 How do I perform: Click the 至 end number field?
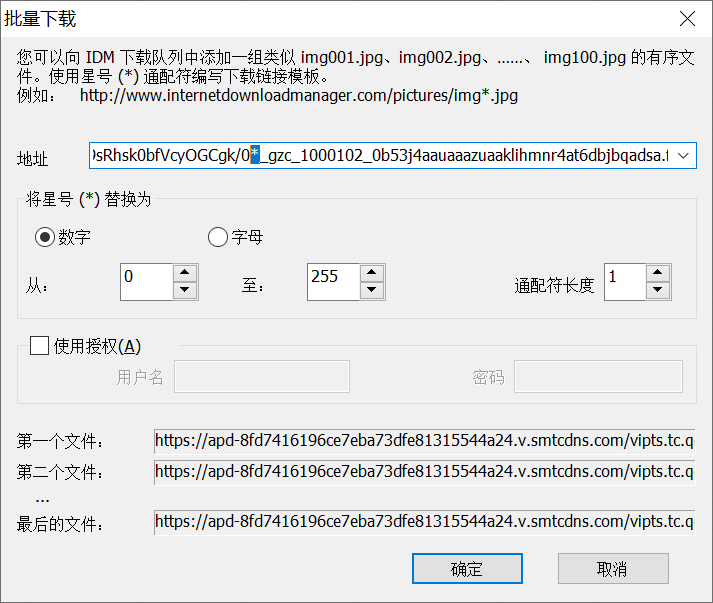click(x=332, y=281)
